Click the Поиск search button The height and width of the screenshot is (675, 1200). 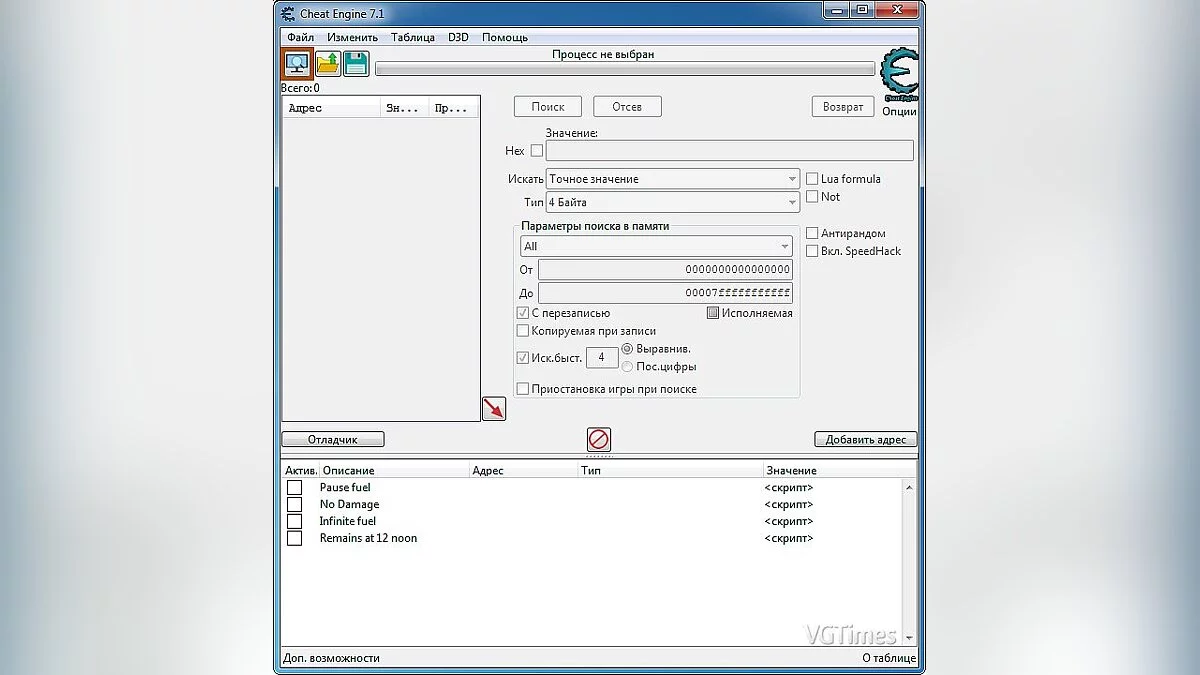pyautogui.click(x=548, y=106)
